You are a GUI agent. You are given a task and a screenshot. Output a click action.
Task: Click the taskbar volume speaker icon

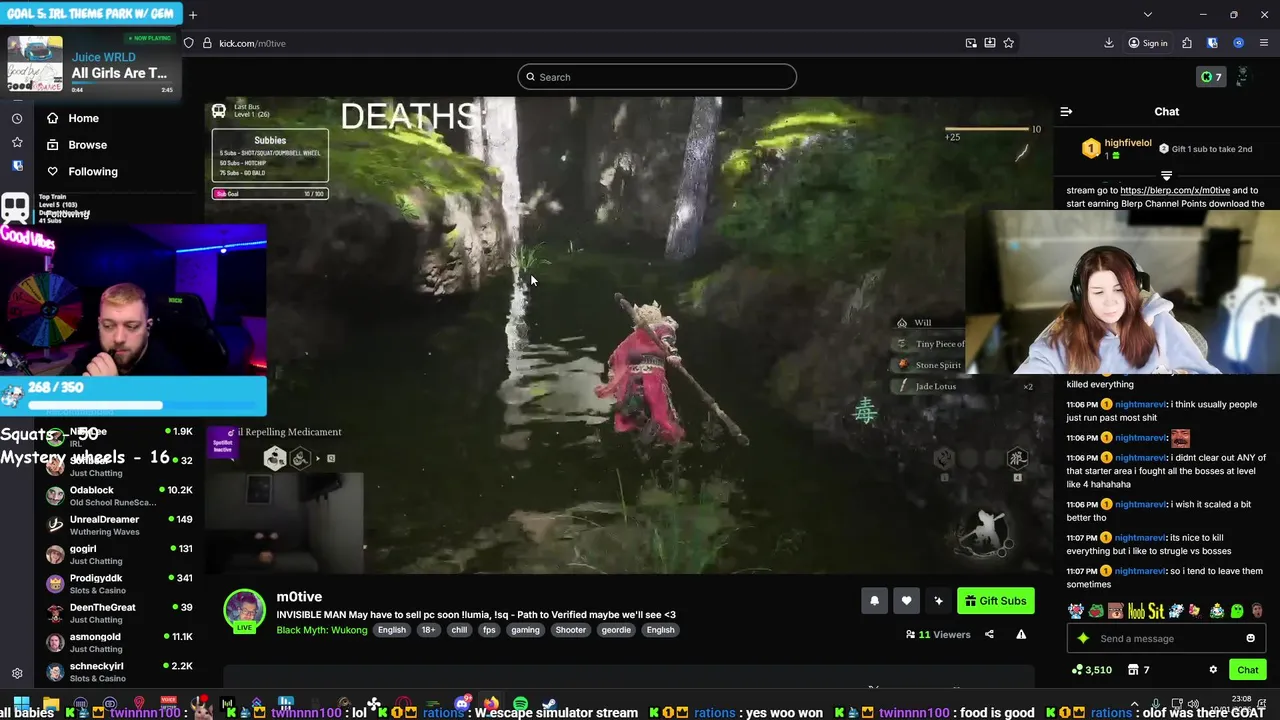tap(1195, 705)
